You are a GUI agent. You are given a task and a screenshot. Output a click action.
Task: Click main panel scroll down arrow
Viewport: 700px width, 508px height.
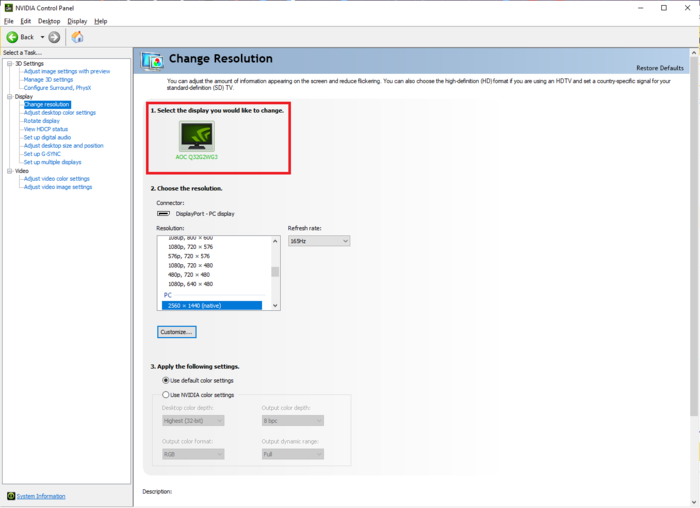pos(694,502)
